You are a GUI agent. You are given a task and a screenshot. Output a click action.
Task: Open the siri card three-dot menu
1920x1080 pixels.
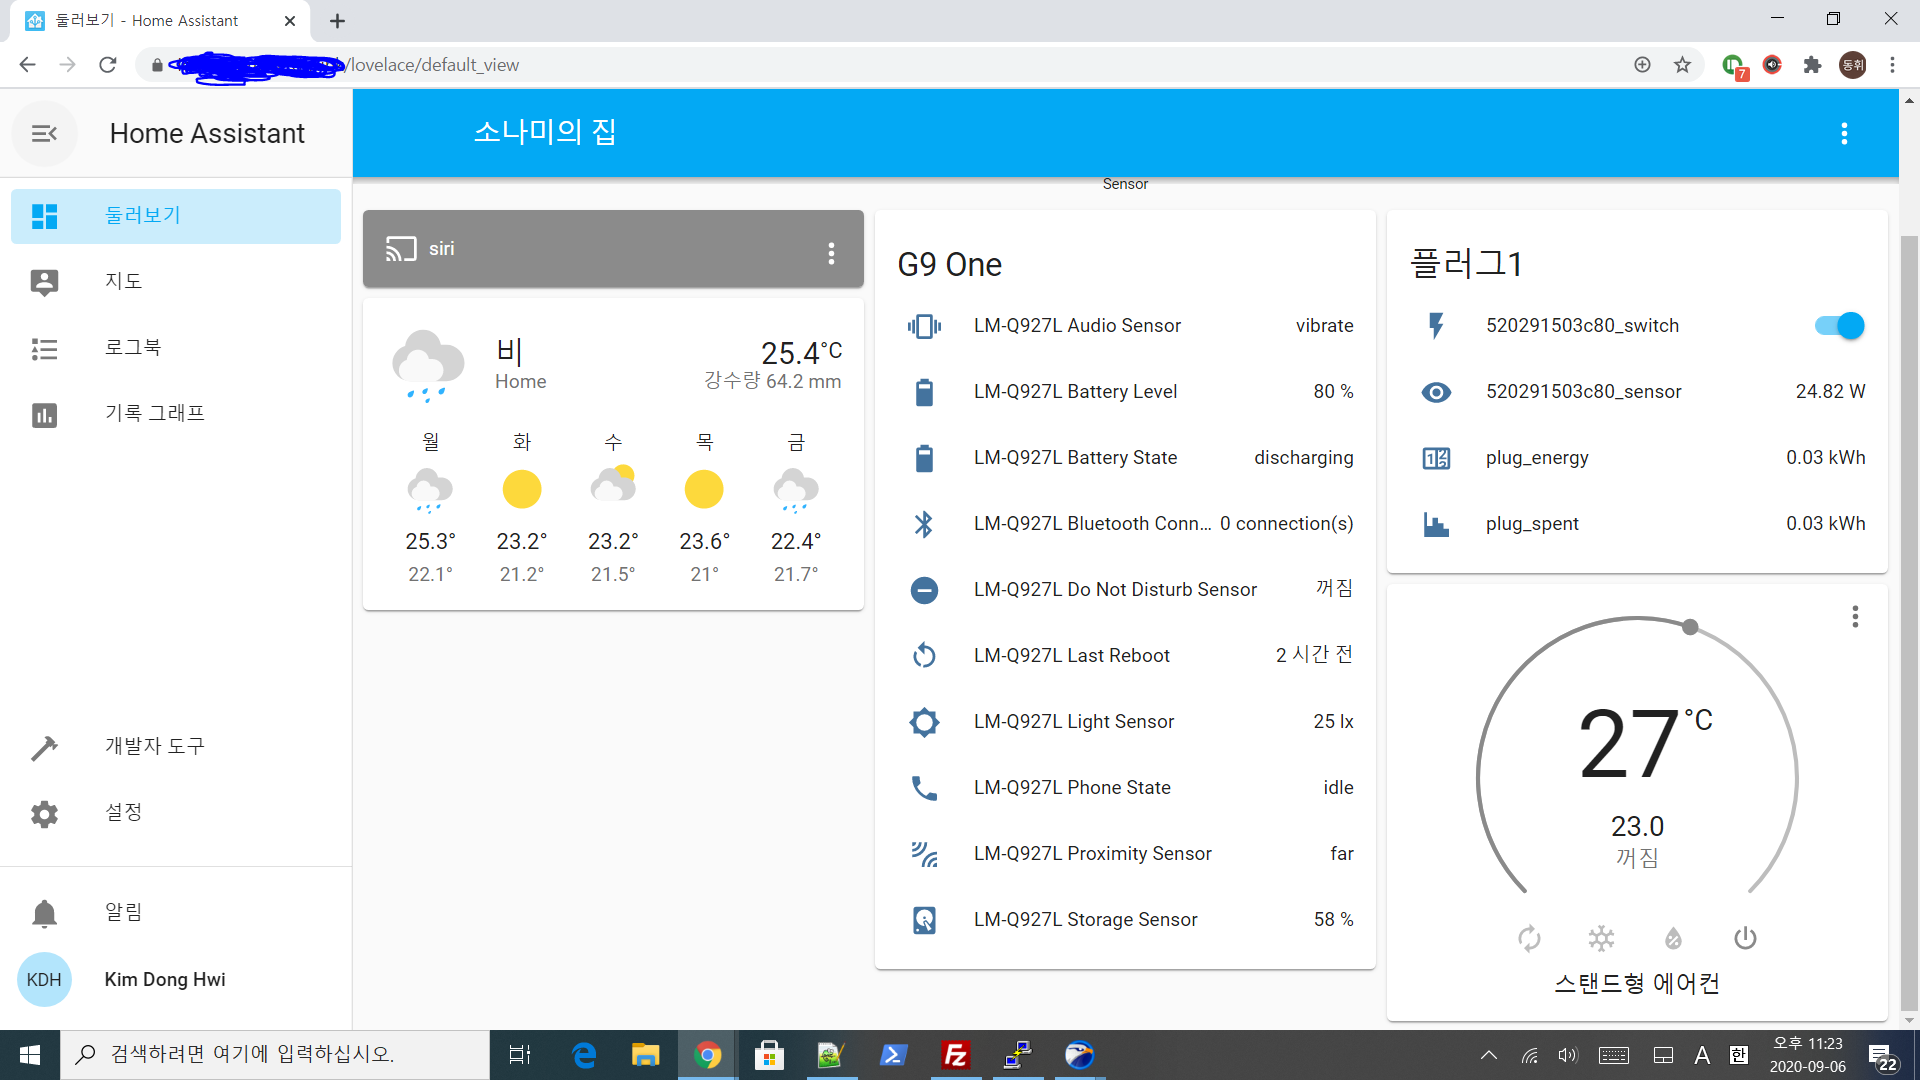tap(831, 253)
